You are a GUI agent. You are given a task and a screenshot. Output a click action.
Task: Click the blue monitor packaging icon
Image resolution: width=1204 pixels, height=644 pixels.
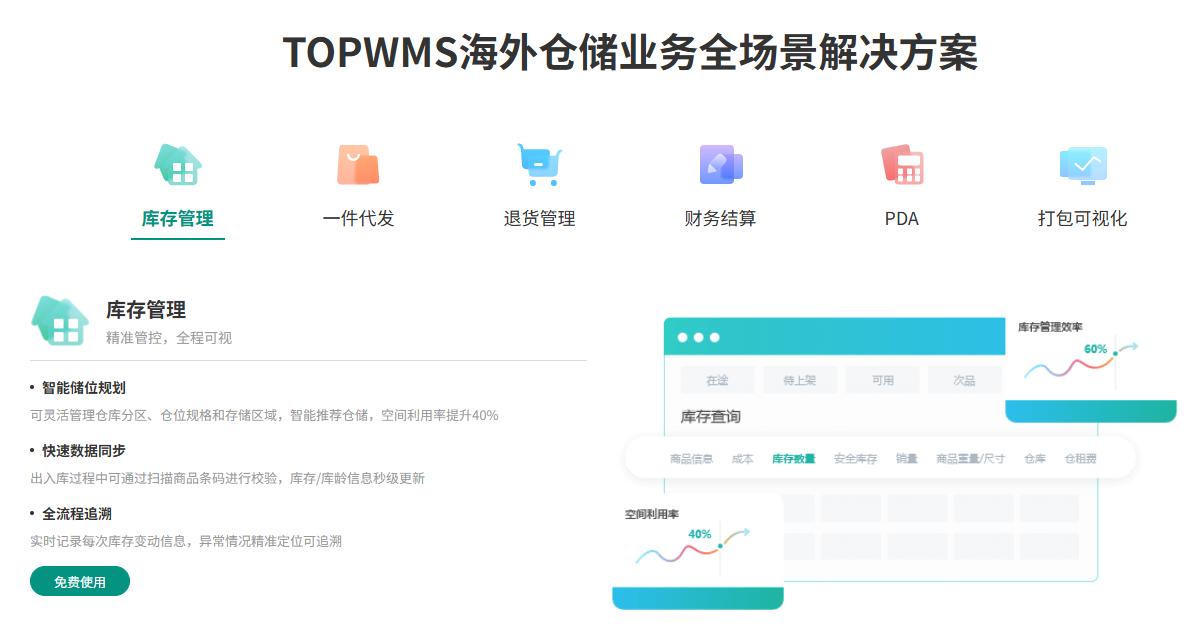point(1082,165)
